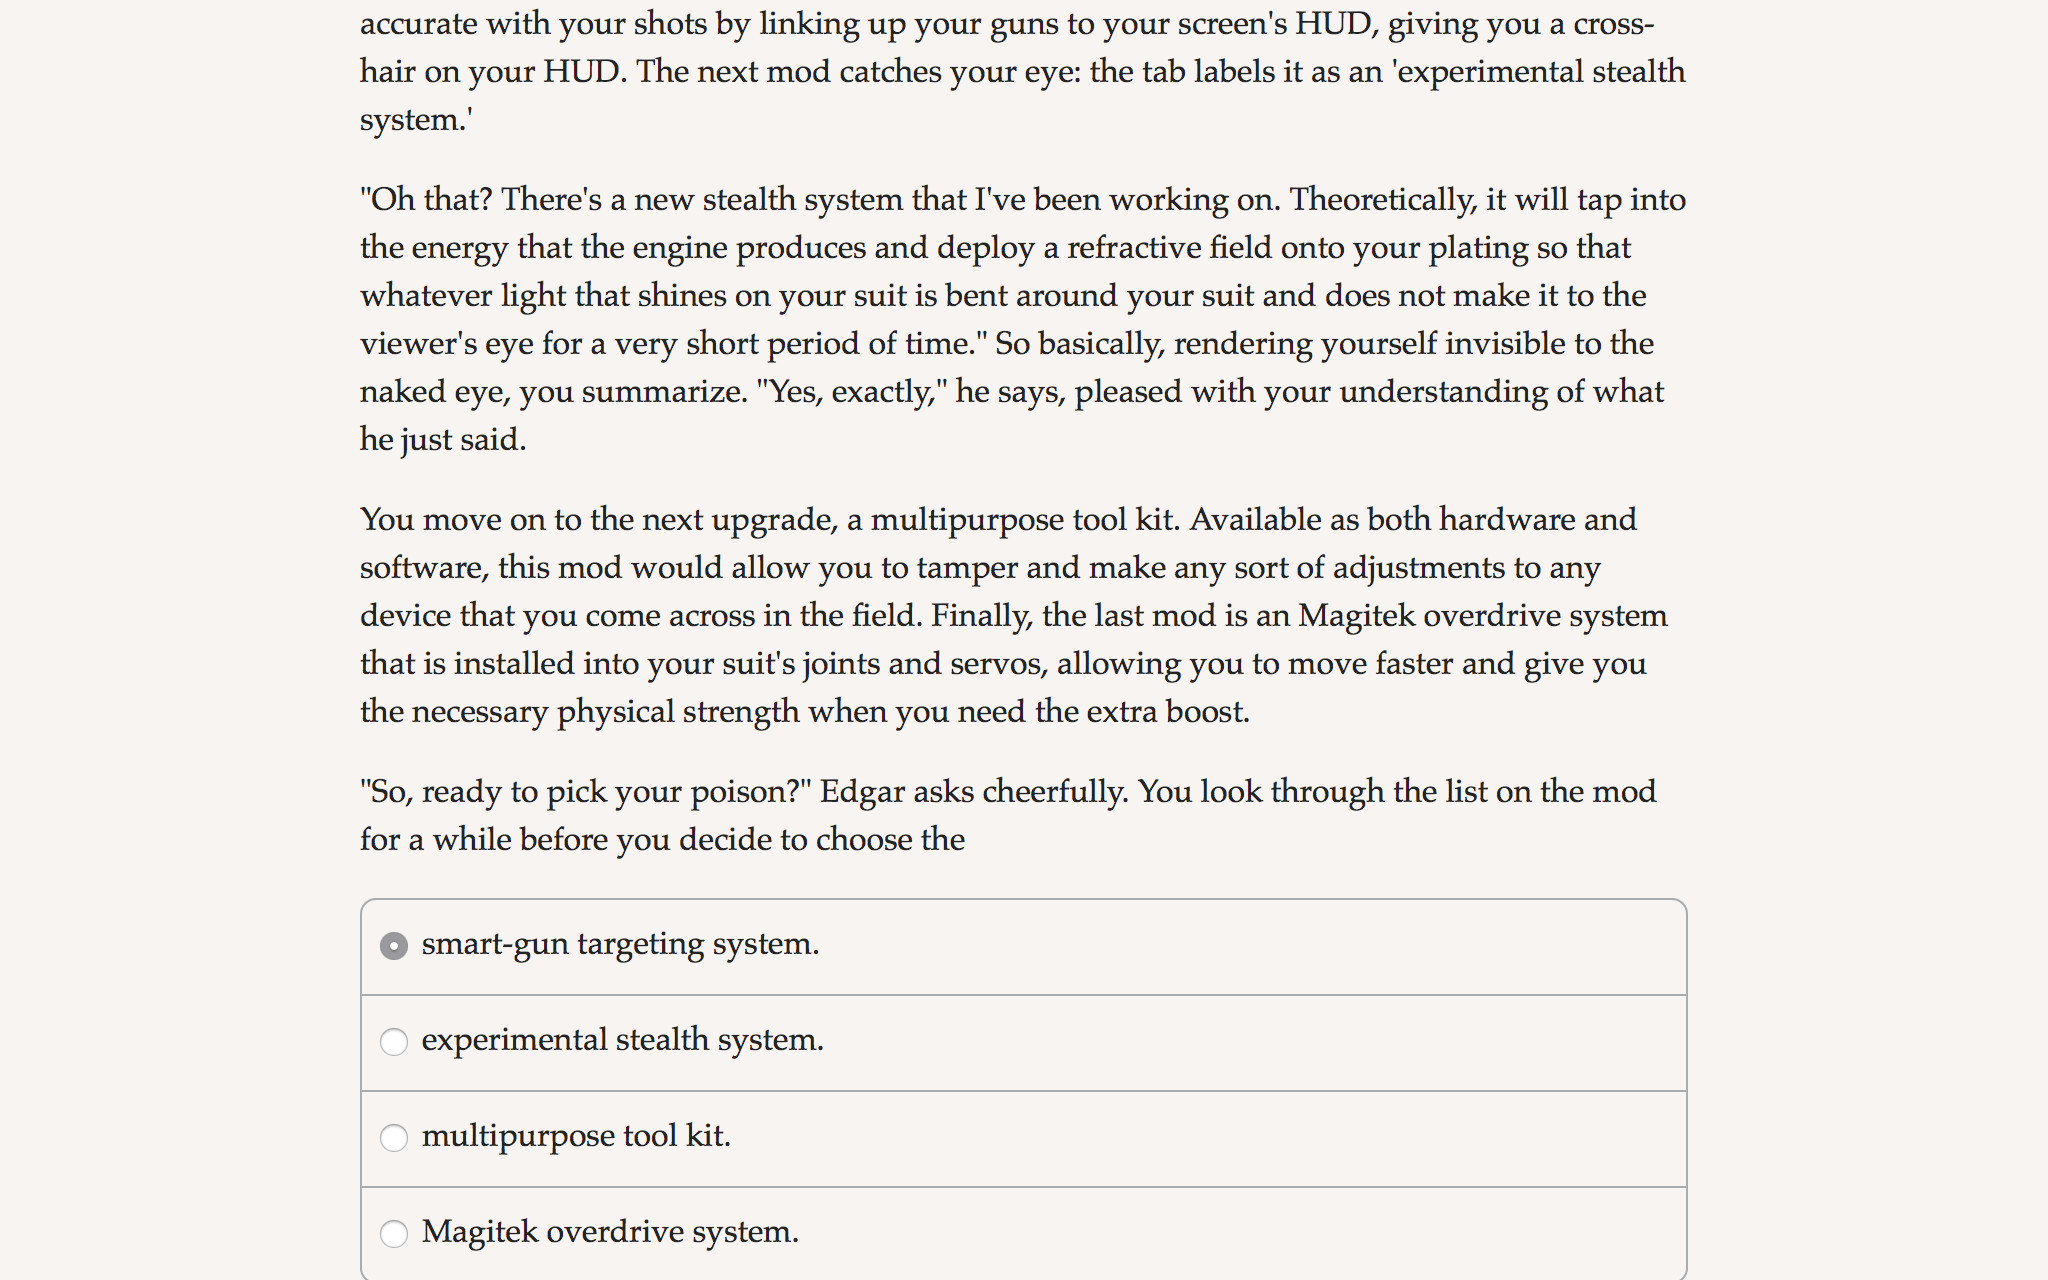Click the word "Edgar" in the story text
This screenshot has width=2048, height=1280.
click(862, 791)
